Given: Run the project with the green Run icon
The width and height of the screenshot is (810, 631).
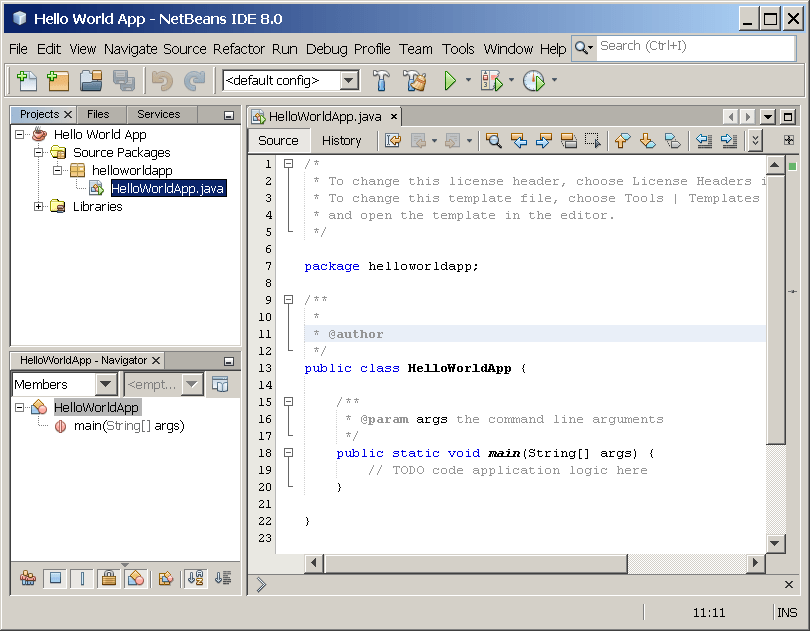Looking at the screenshot, I should point(450,82).
